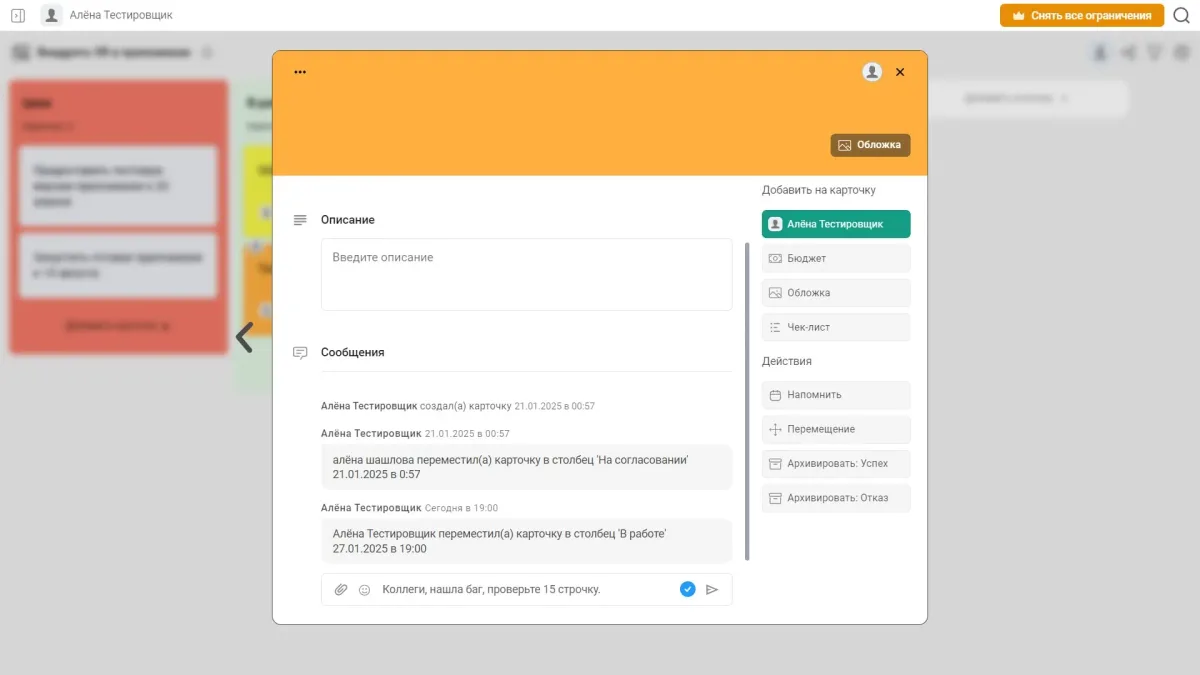Open the Перемещение move action
This screenshot has width=1200, height=675.
[836, 430]
